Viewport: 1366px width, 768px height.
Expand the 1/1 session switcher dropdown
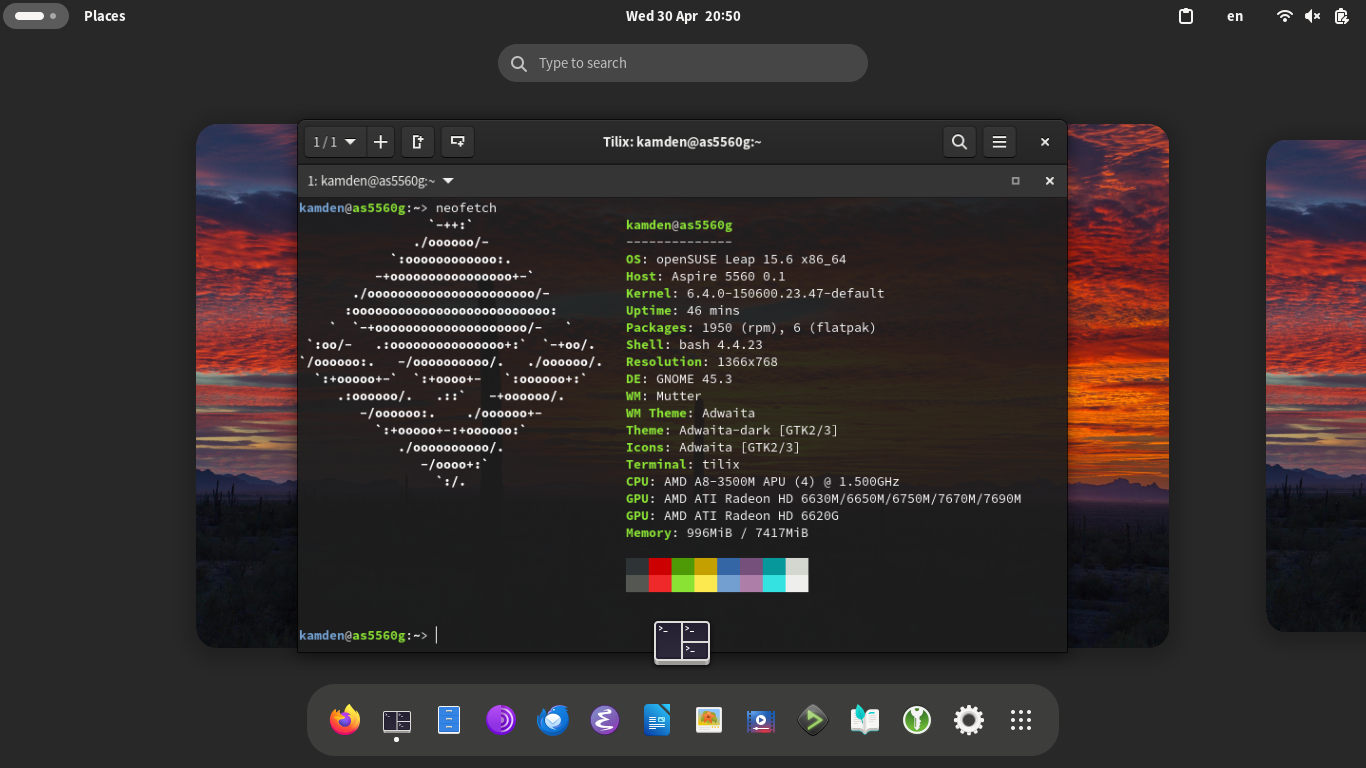(335, 142)
